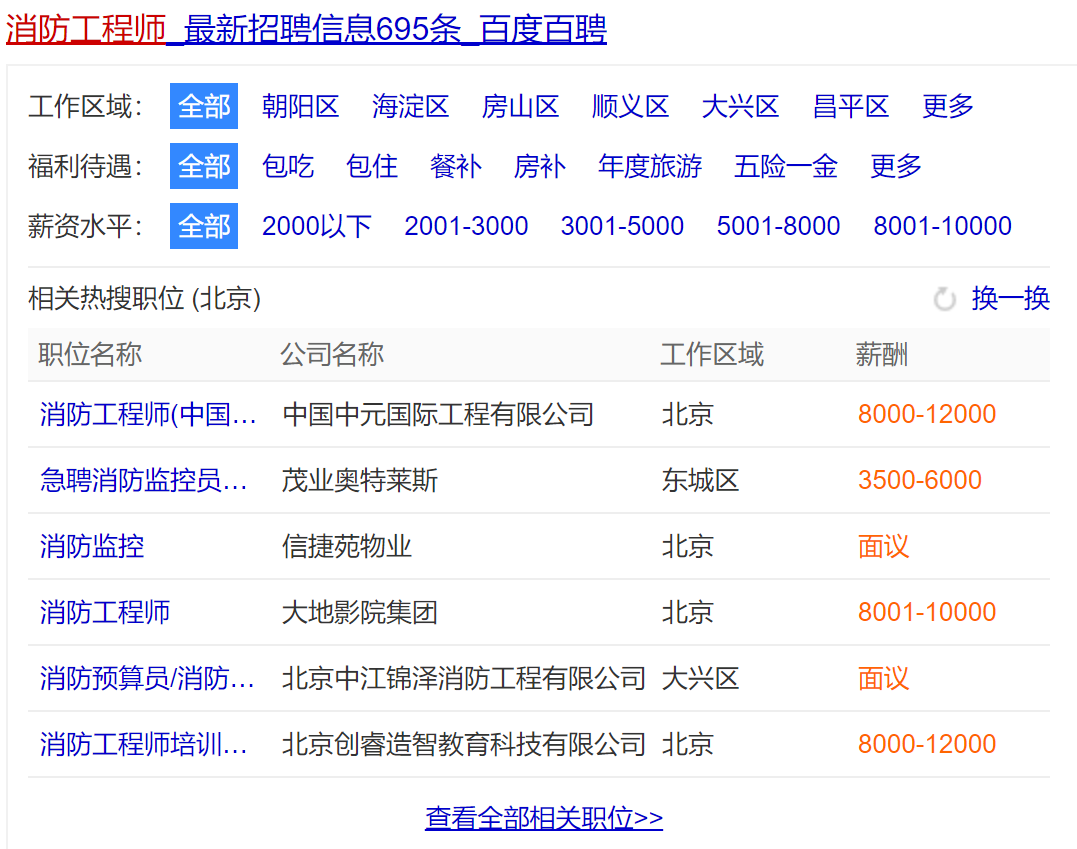Open job 消防预算员/消防… listing

pos(147,678)
